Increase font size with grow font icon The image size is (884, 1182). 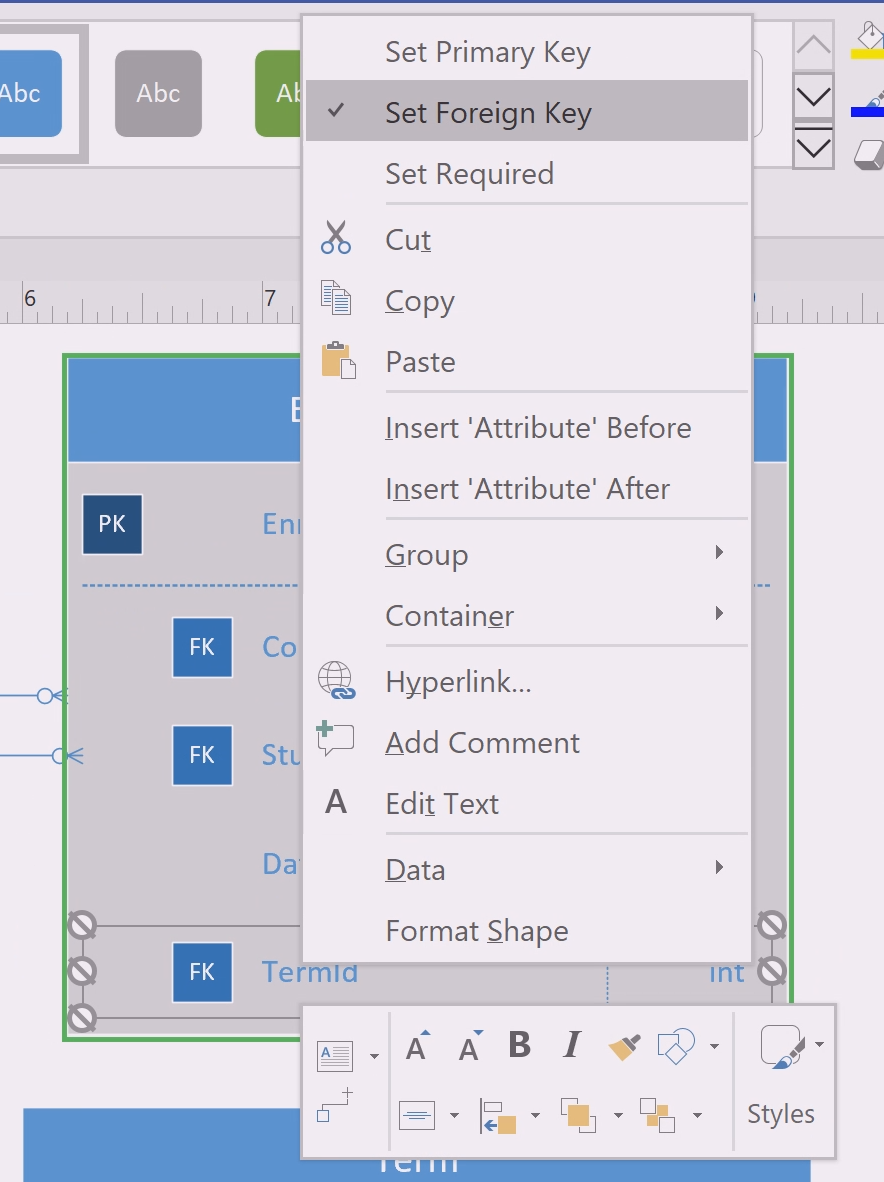418,1045
